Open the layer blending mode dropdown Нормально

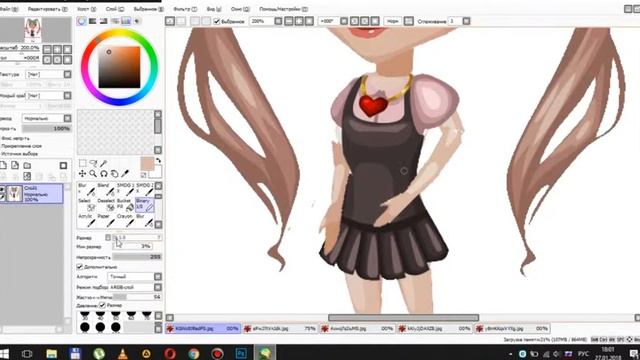click(x=67, y=118)
